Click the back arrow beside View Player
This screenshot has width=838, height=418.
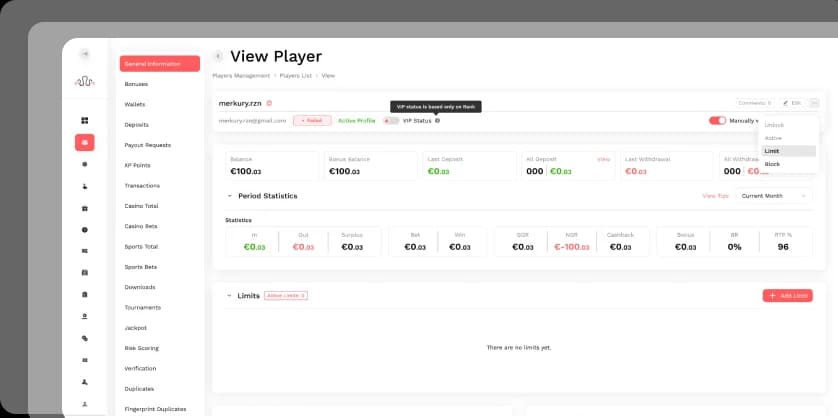point(218,56)
